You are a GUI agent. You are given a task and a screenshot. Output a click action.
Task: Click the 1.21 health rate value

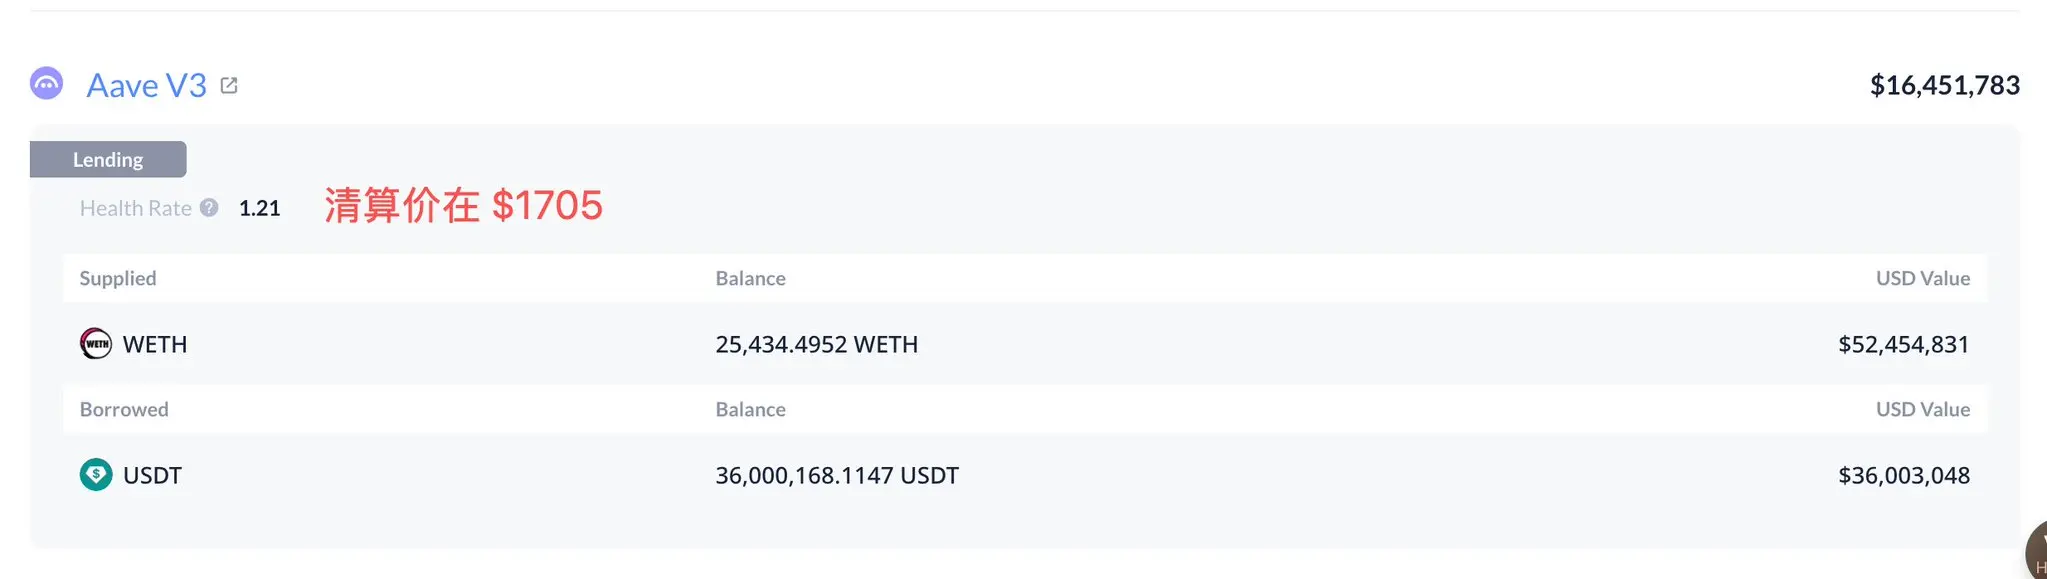pos(259,208)
